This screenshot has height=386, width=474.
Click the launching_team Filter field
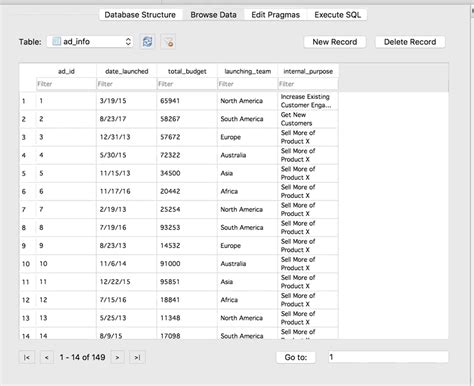click(x=247, y=84)
